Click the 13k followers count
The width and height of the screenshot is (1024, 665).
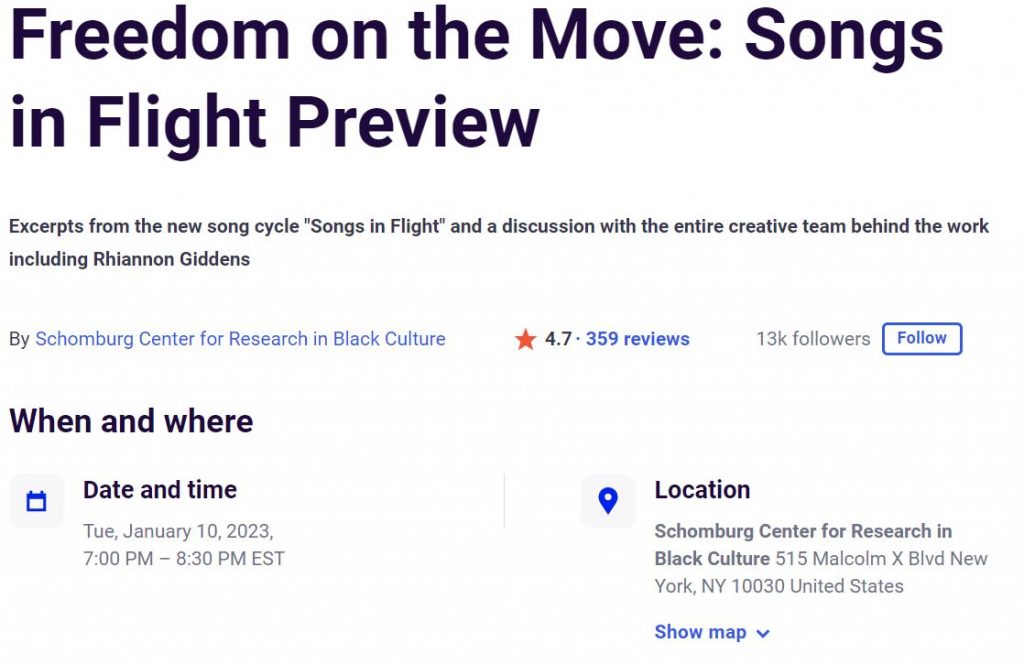[813, 338]
